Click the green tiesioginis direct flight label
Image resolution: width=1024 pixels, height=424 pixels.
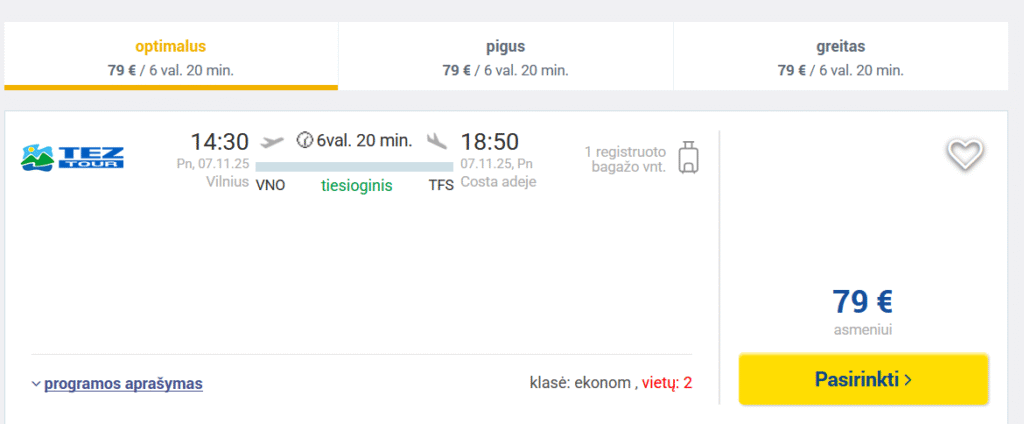[x=356, y=185]
